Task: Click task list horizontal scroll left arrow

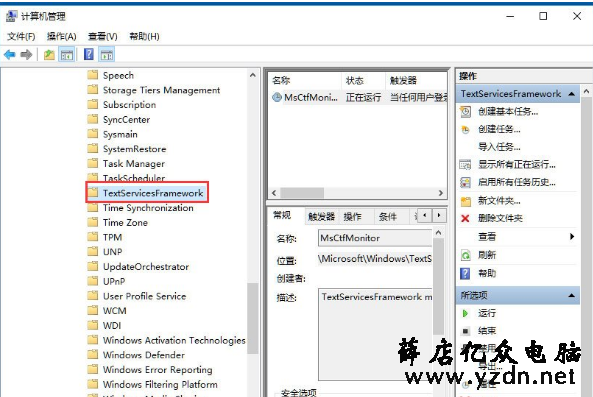Action: [274, 193]
